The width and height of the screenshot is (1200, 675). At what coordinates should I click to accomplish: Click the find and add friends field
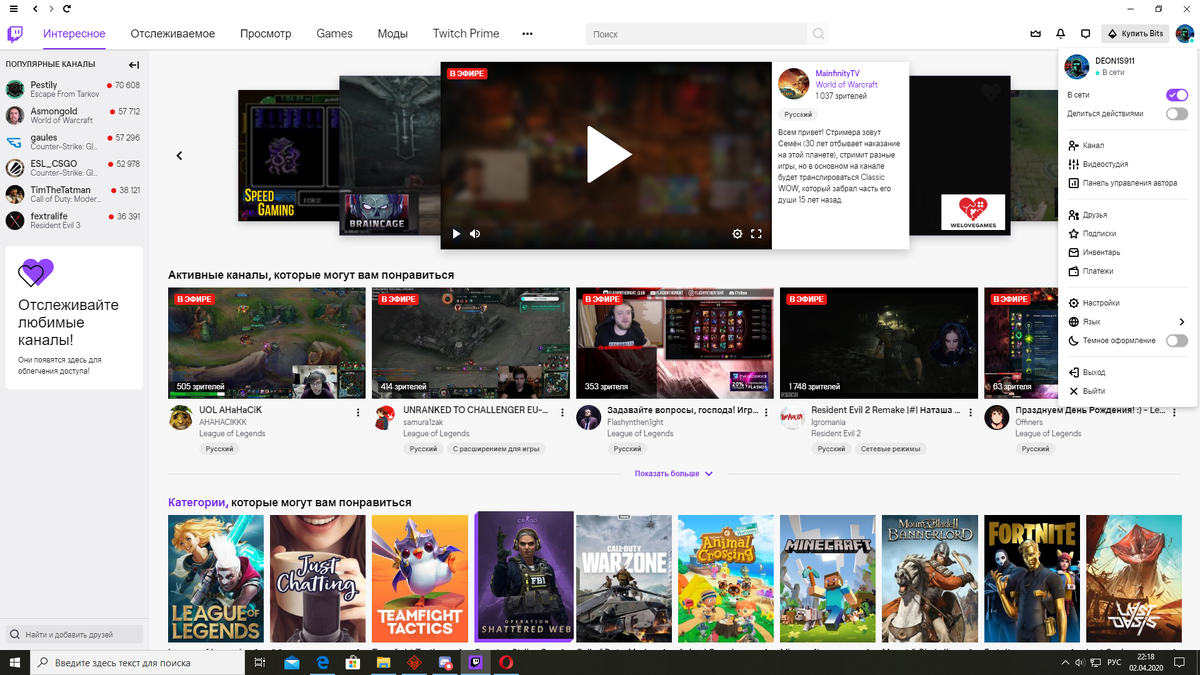(x=74, y=635)
